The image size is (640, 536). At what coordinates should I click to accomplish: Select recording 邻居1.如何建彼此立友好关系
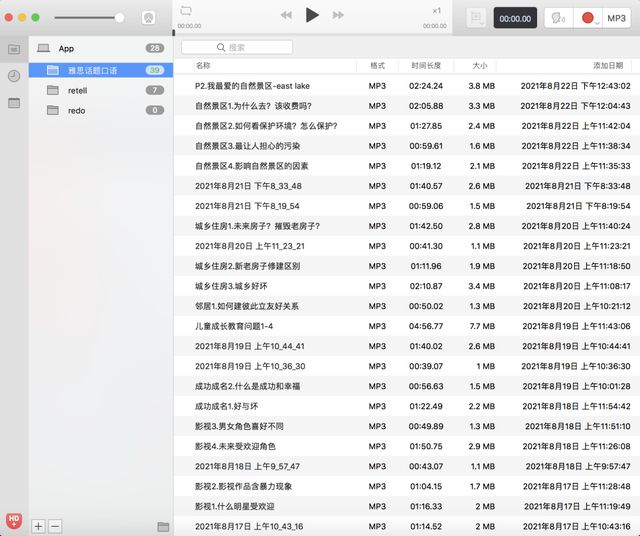407,306
